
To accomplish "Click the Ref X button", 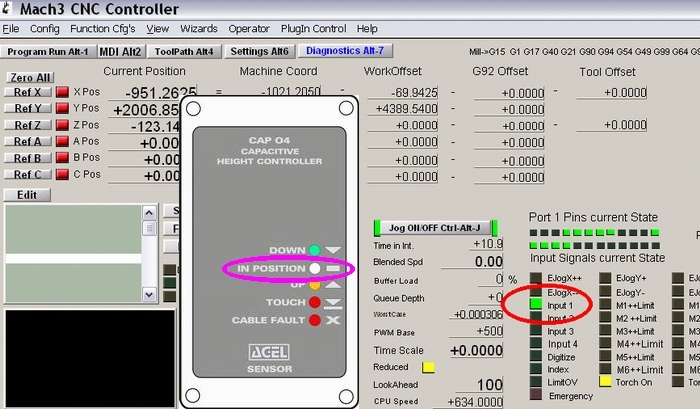I will [x=28, y=92].
